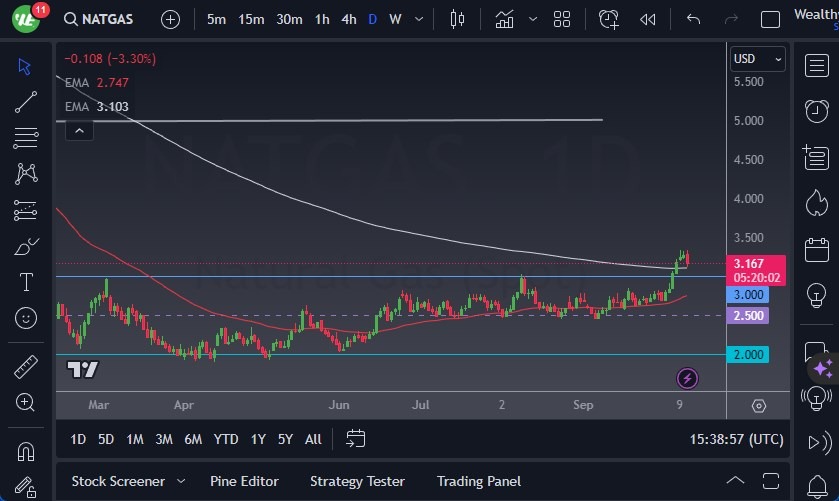Collapse the indicator legend chevron

click(x=78, y=129)
